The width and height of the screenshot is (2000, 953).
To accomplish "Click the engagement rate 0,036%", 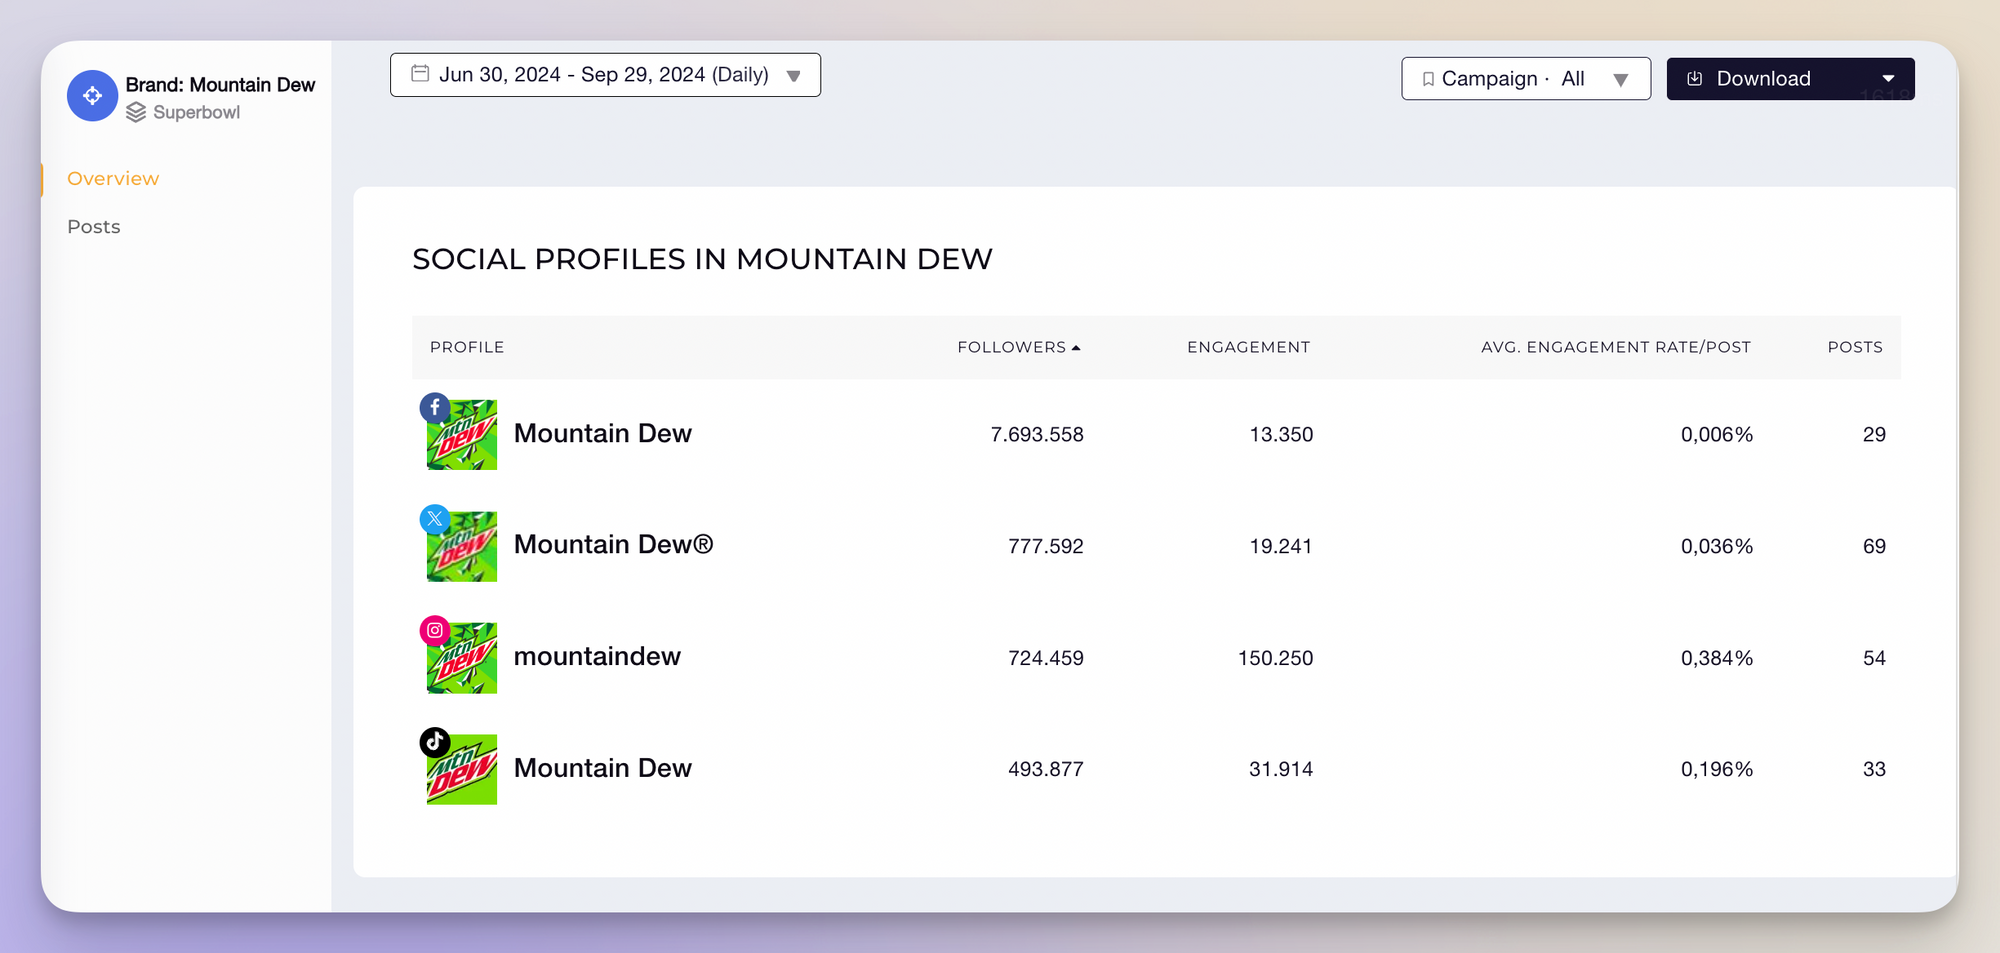I will click(1717, 547).
